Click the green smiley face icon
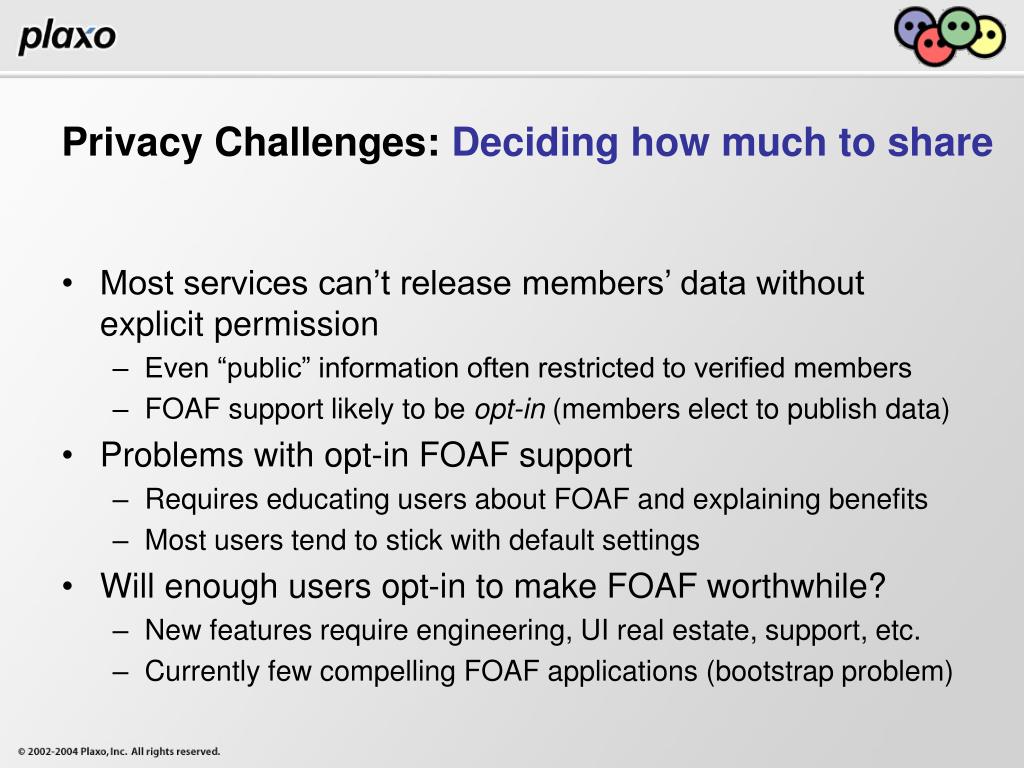 tap(957, 27)
